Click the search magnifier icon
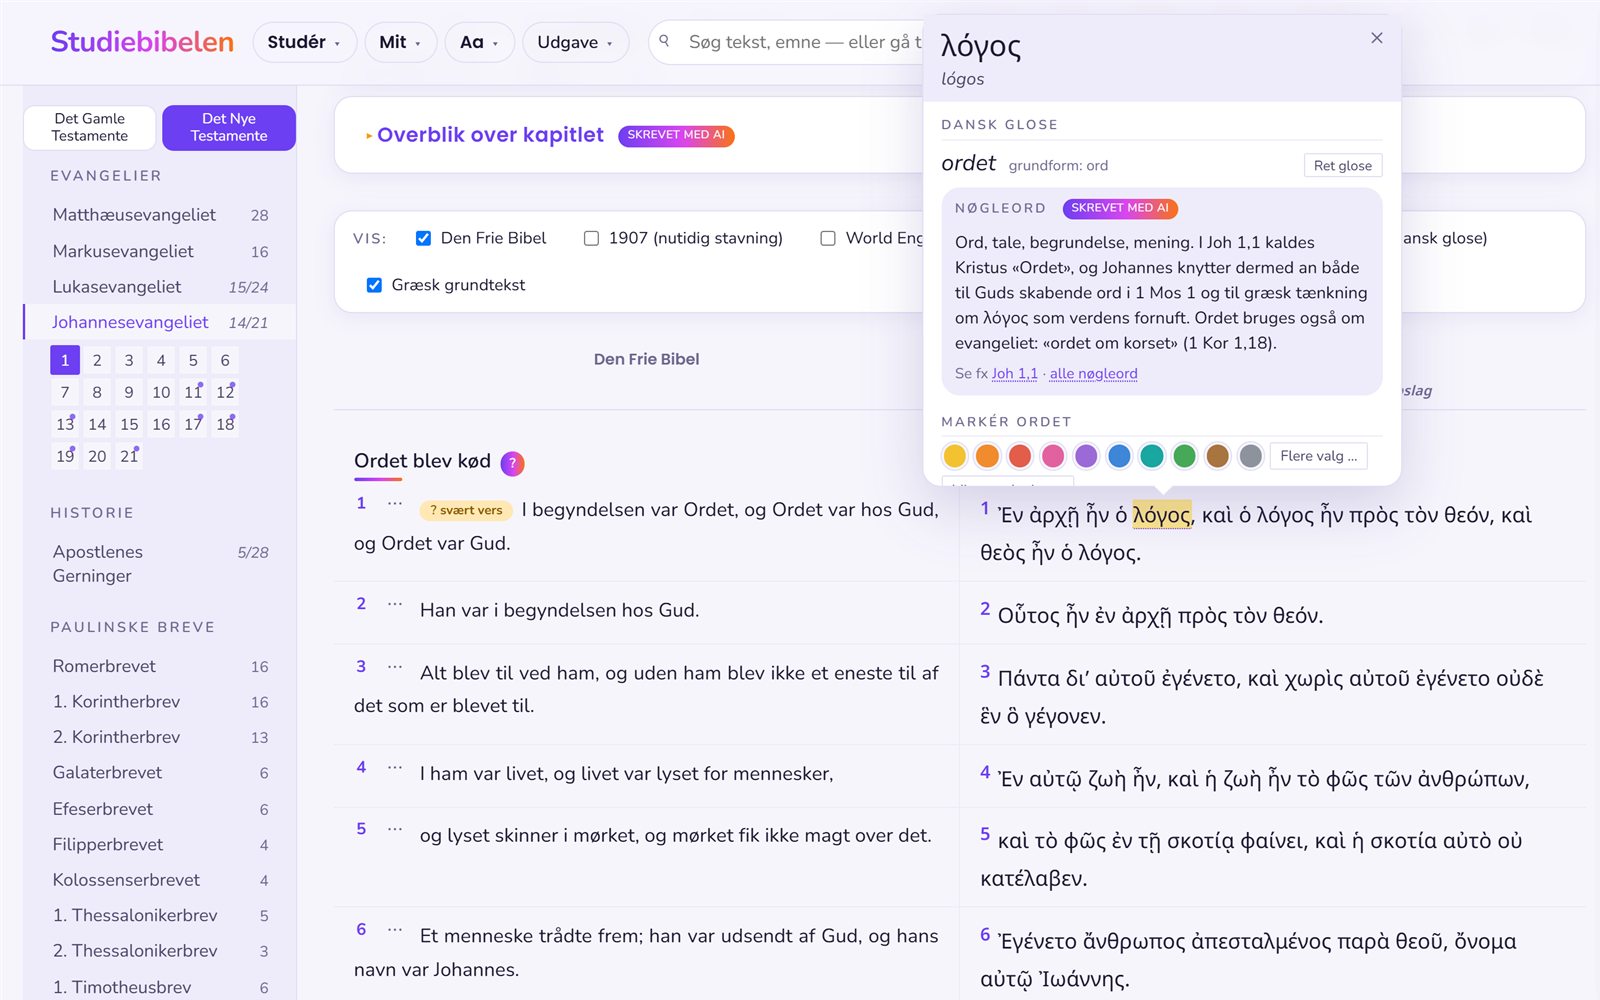1600x1000 pixels. point(664,41)
